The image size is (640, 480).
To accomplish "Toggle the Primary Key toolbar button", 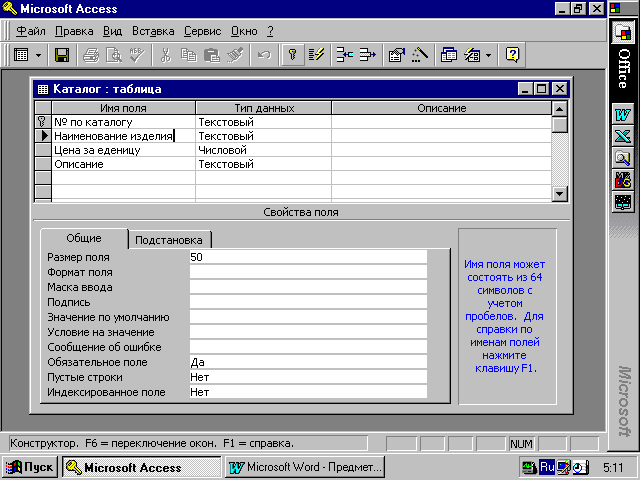I will click(293, 55).
